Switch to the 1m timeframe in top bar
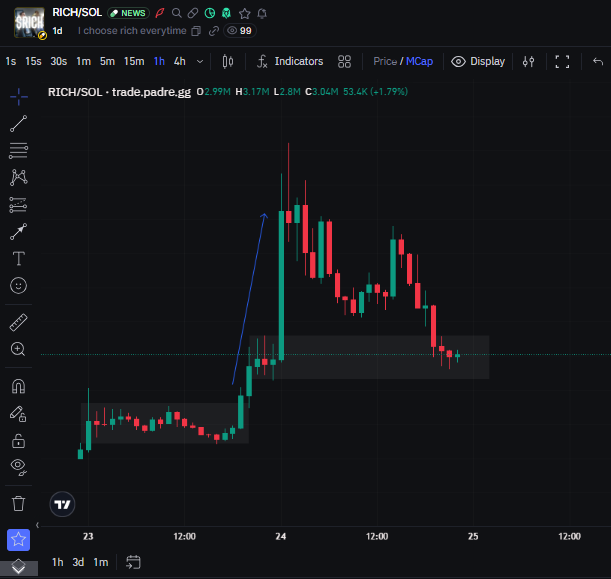 (x=83, y=62)
